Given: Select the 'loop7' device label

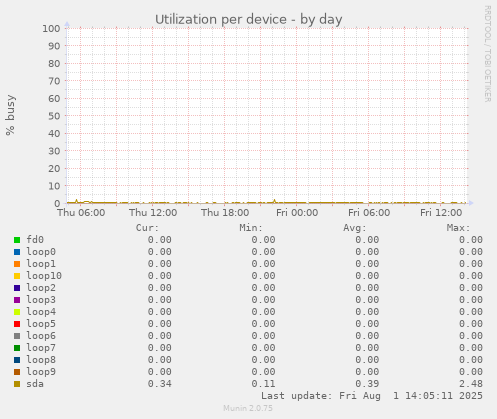Looking at the screenshot, I should point(41,348).
